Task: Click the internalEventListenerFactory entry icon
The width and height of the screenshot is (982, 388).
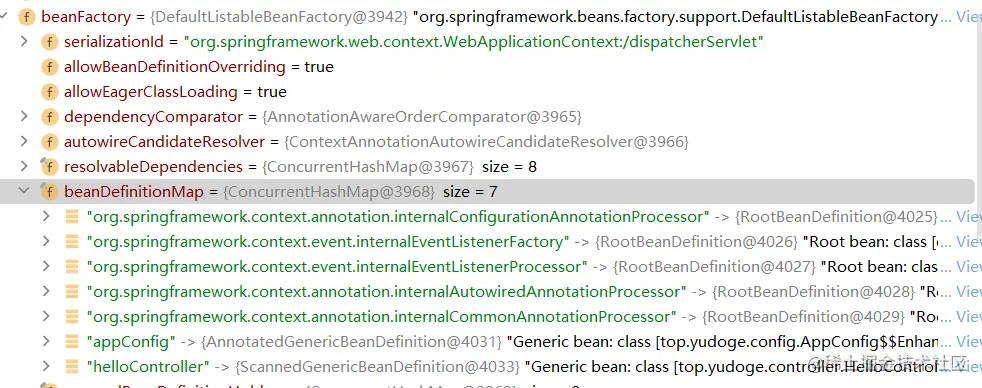Action: pos(72,242)
